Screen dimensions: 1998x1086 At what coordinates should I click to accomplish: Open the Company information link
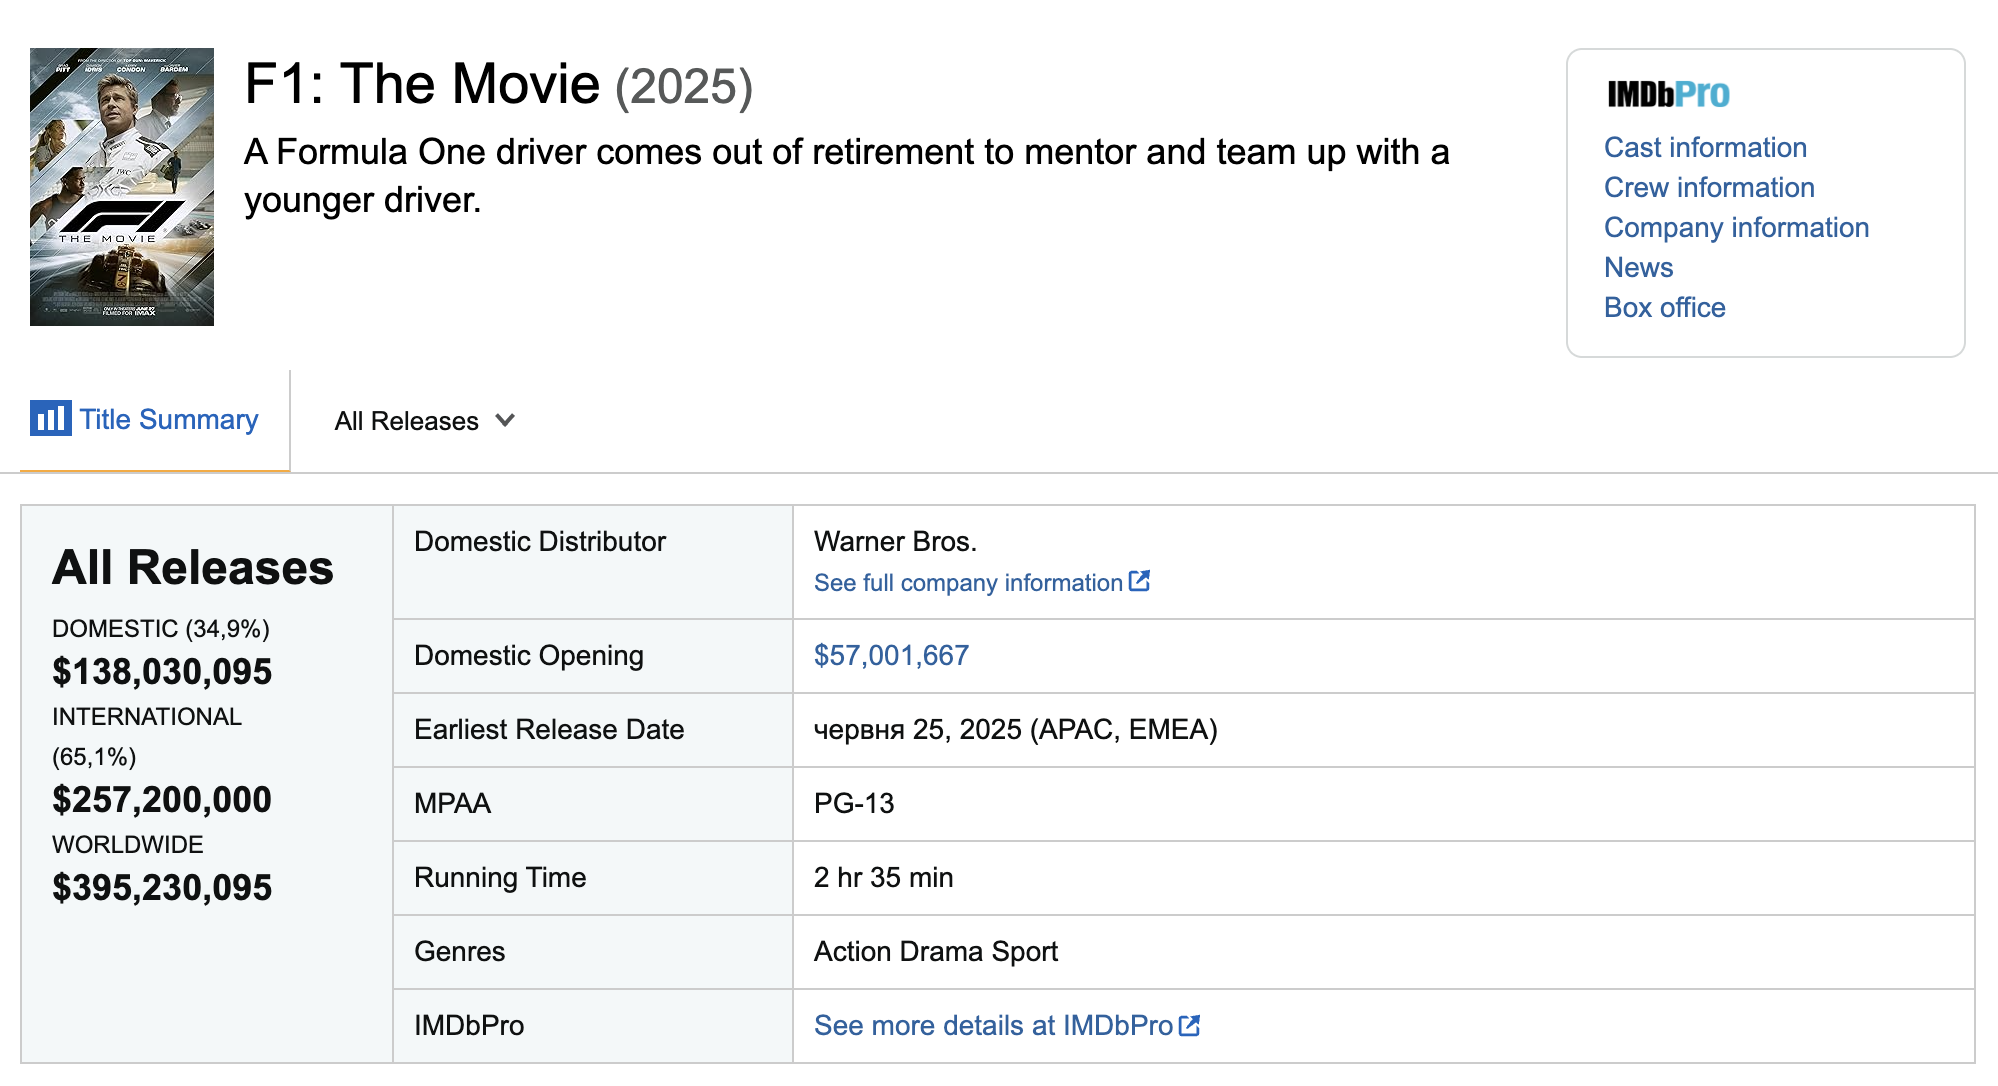[x=1736, y=227]
